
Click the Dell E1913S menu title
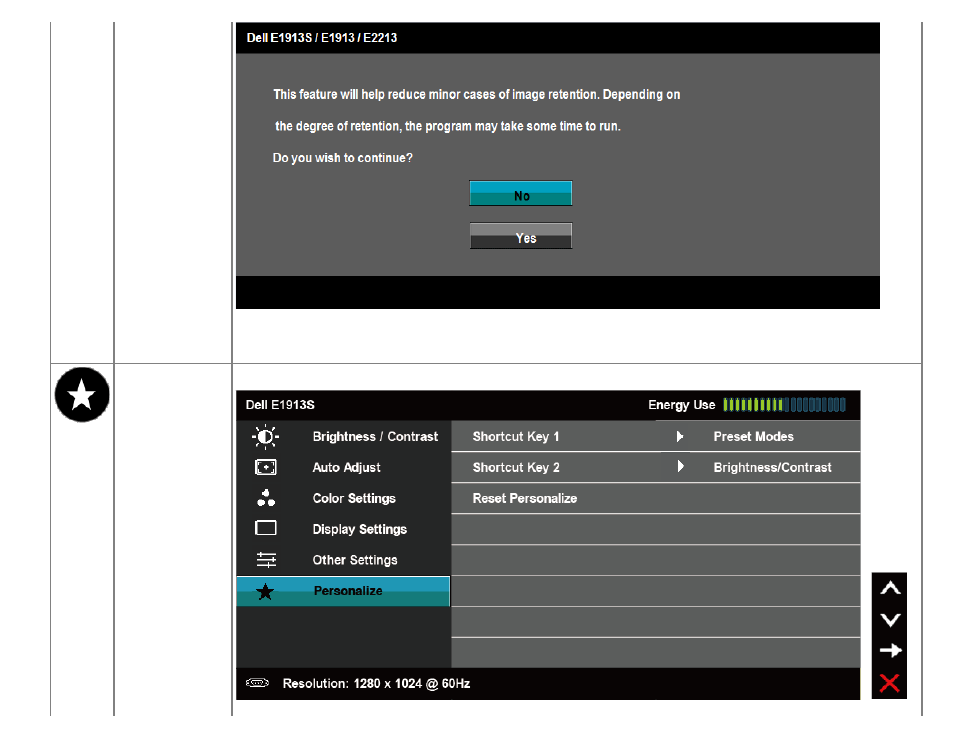coord(280,405)
